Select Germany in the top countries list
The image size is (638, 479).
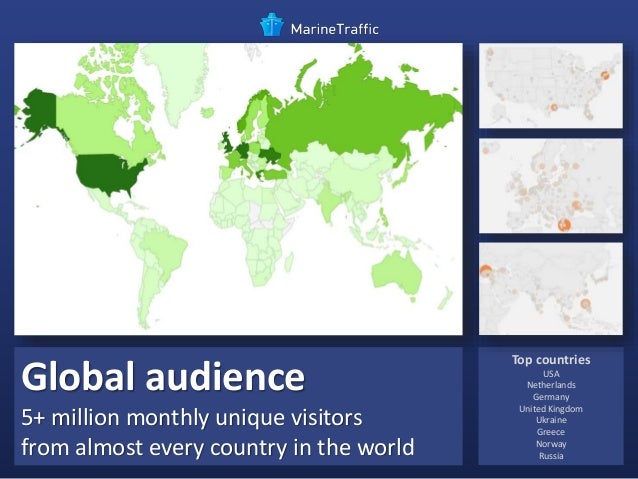551,397
